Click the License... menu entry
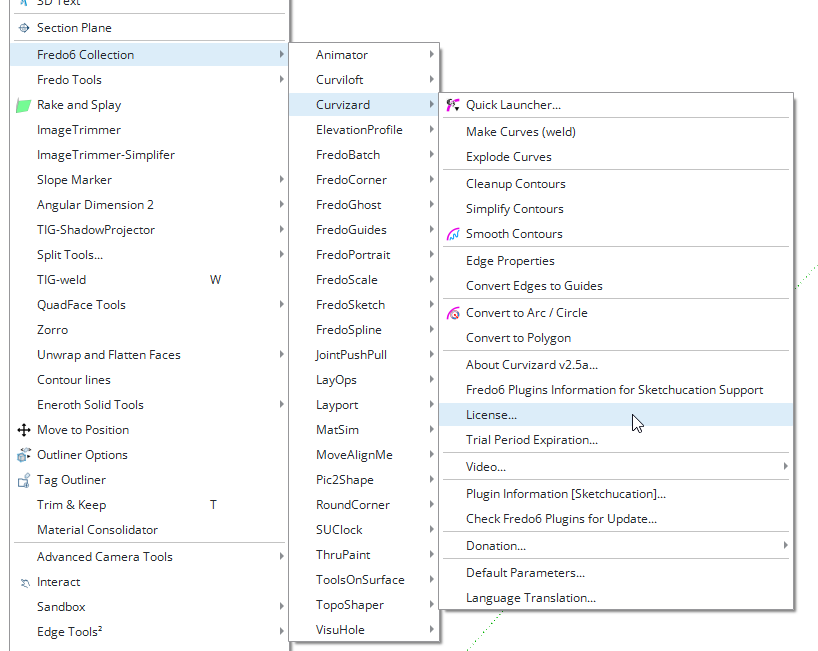This screenshot has height=651, width=818. coord(616,415)
